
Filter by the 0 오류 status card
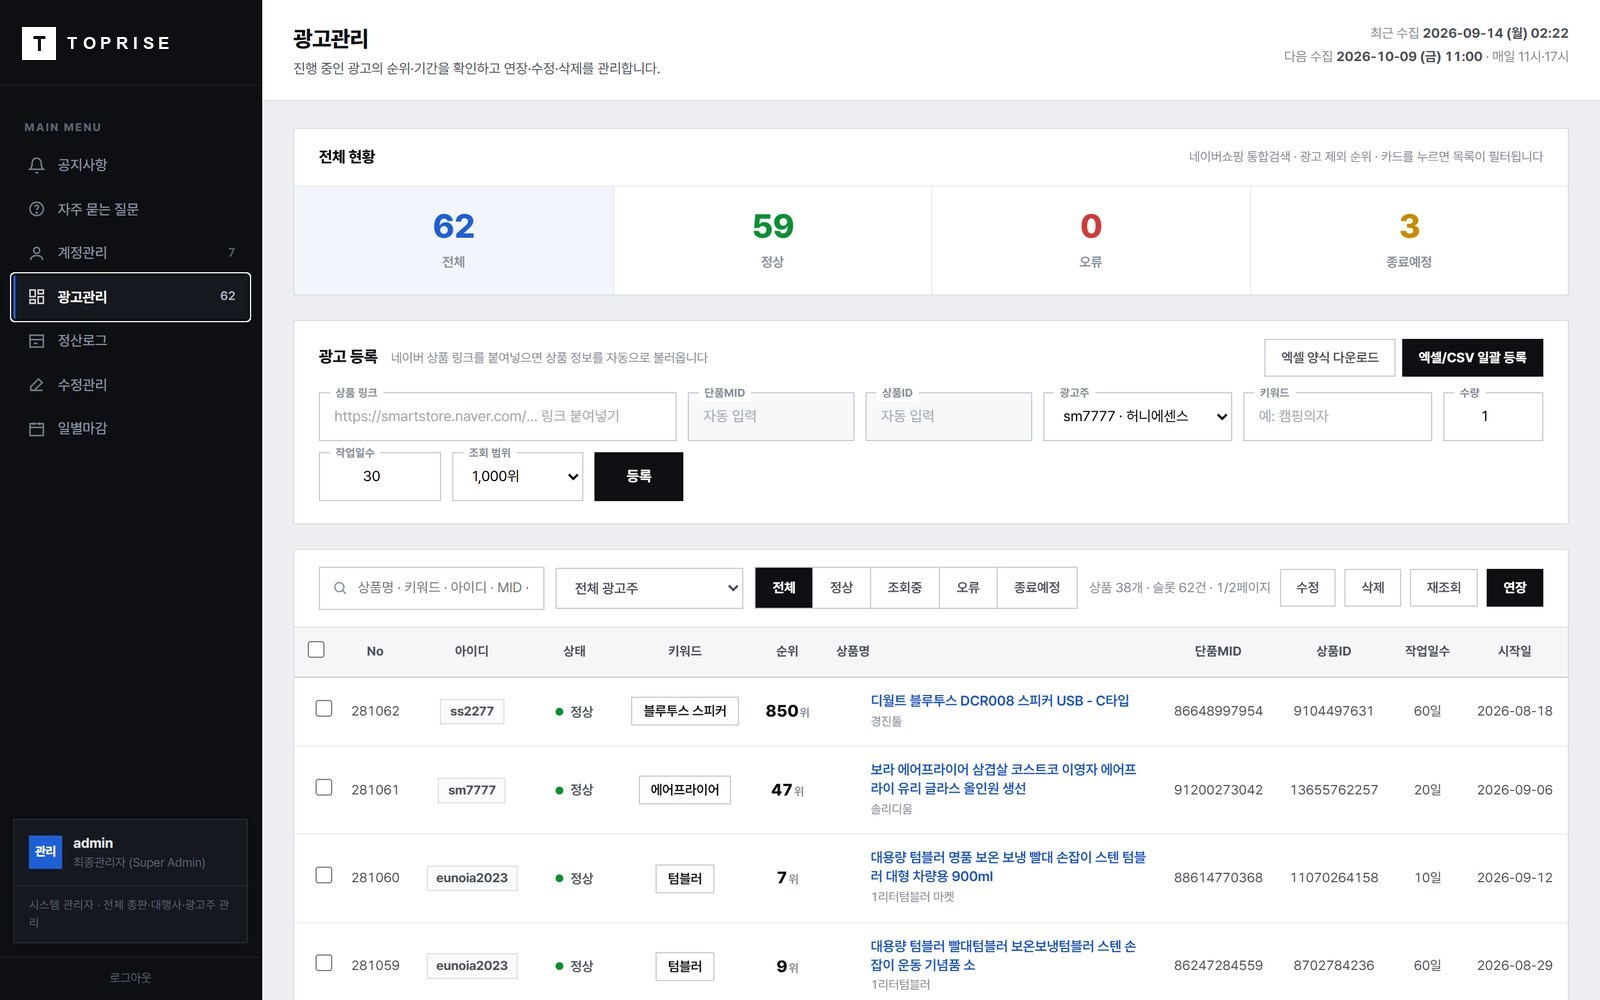pos(1091,240)
